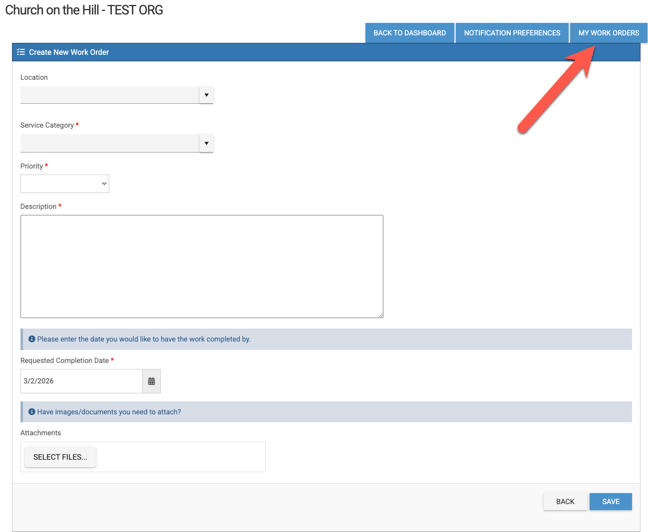The height and width of the screenshot is (532, 648).
Task: Focus the Service Category combo box field
Action: (110, 143)
